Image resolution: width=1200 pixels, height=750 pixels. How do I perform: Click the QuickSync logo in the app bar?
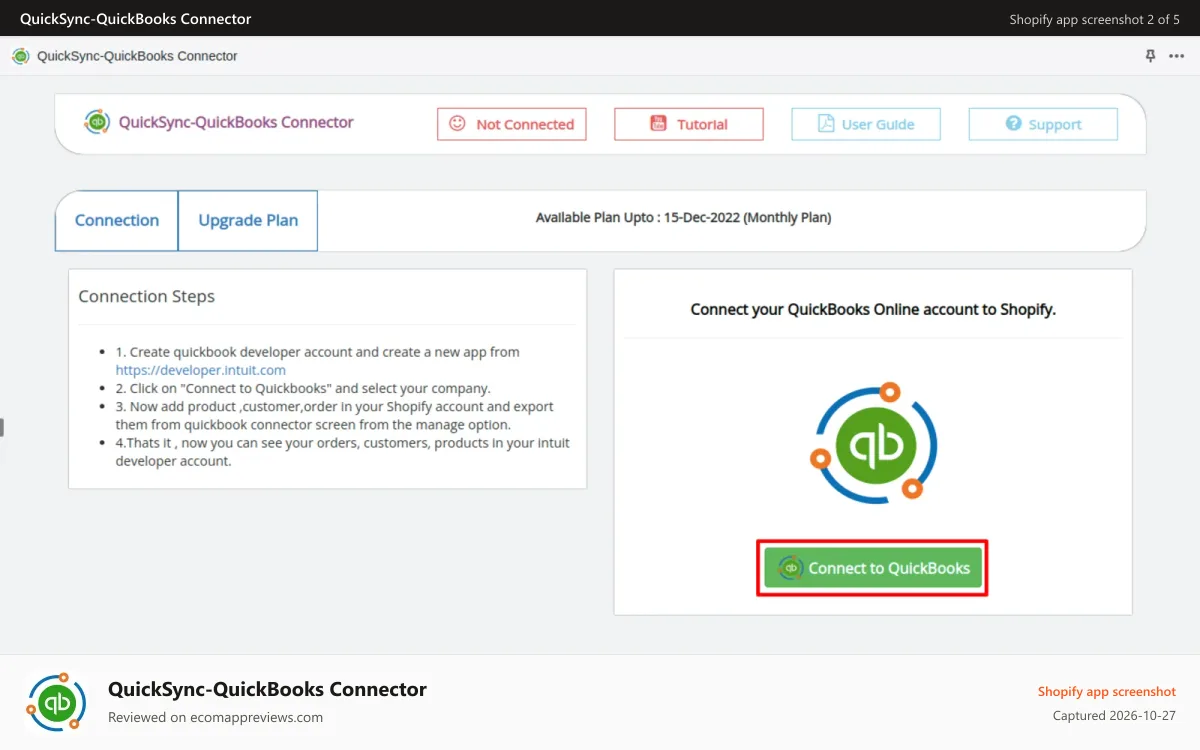tap(20, 56)
